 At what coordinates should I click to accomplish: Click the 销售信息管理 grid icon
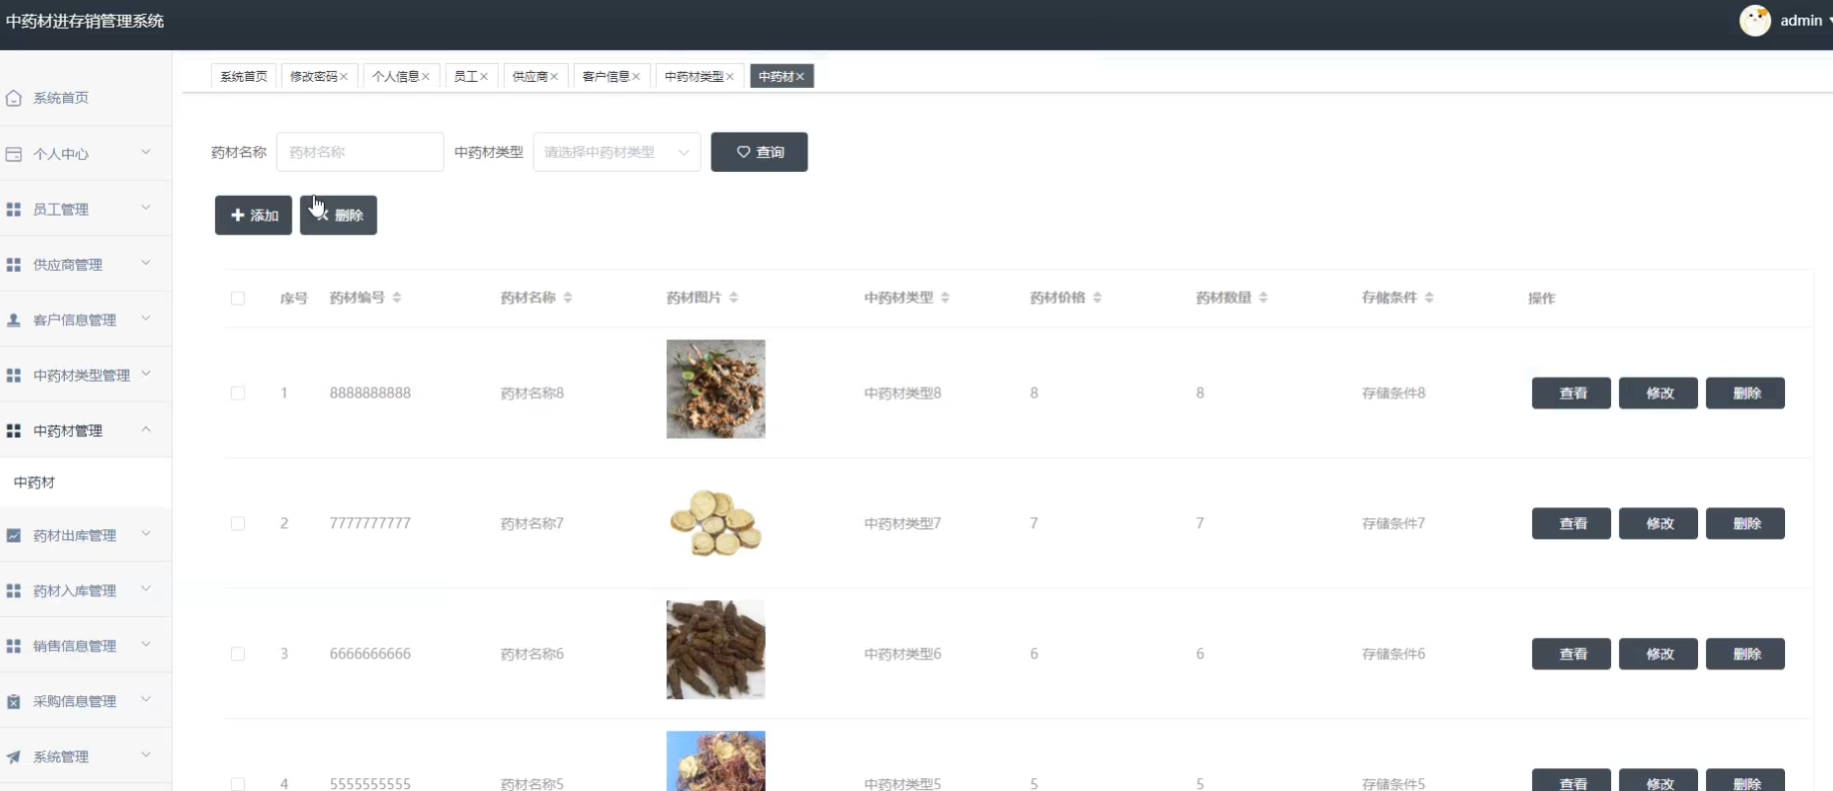13,646
